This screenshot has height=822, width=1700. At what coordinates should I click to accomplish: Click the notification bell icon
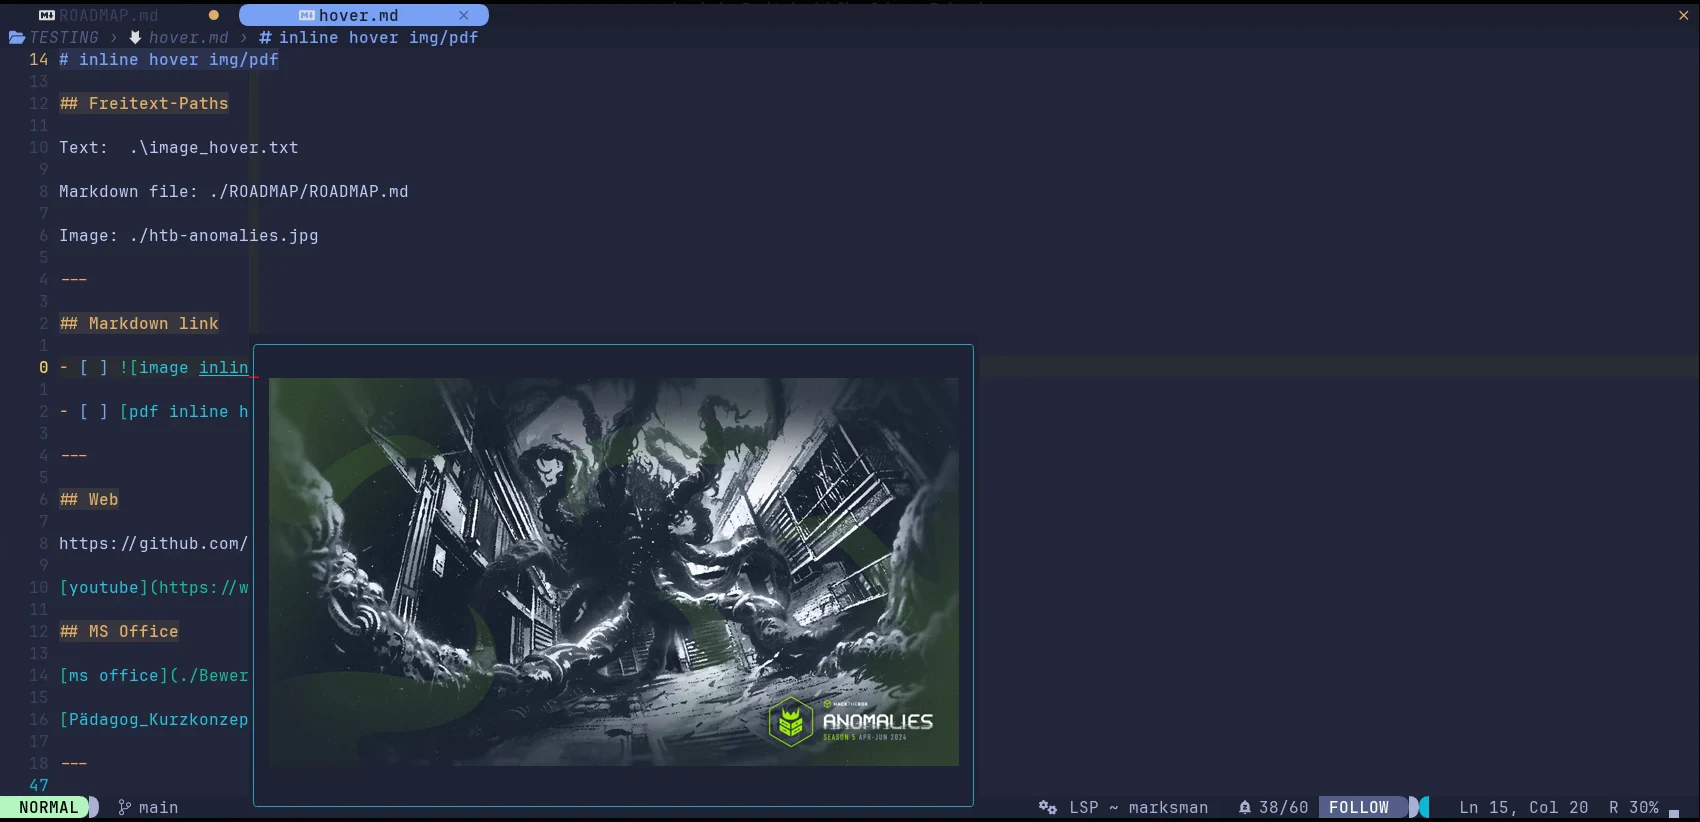click(1245, 807)
